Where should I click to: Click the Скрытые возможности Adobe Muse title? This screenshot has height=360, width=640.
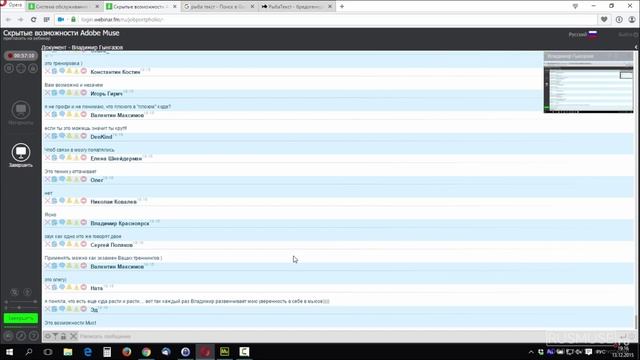(61, 33)
